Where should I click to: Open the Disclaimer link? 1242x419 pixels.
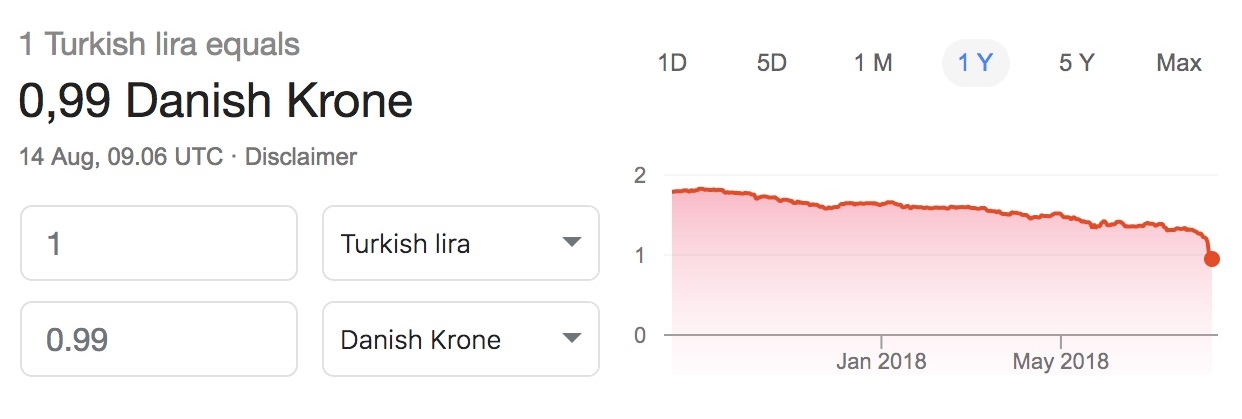point(301,157)
